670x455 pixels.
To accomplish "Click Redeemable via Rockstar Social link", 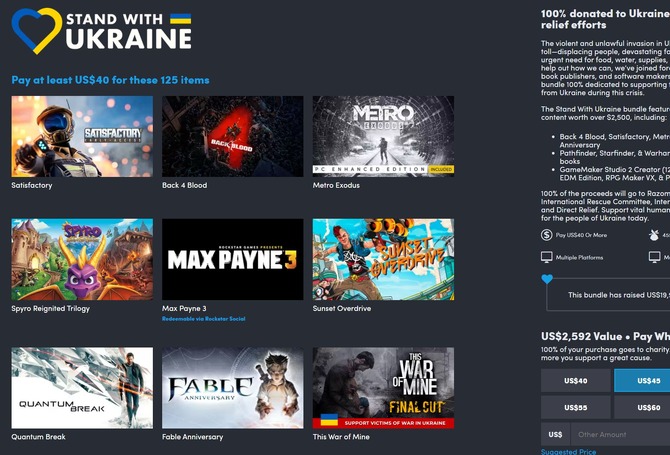I will pos(203,319).
